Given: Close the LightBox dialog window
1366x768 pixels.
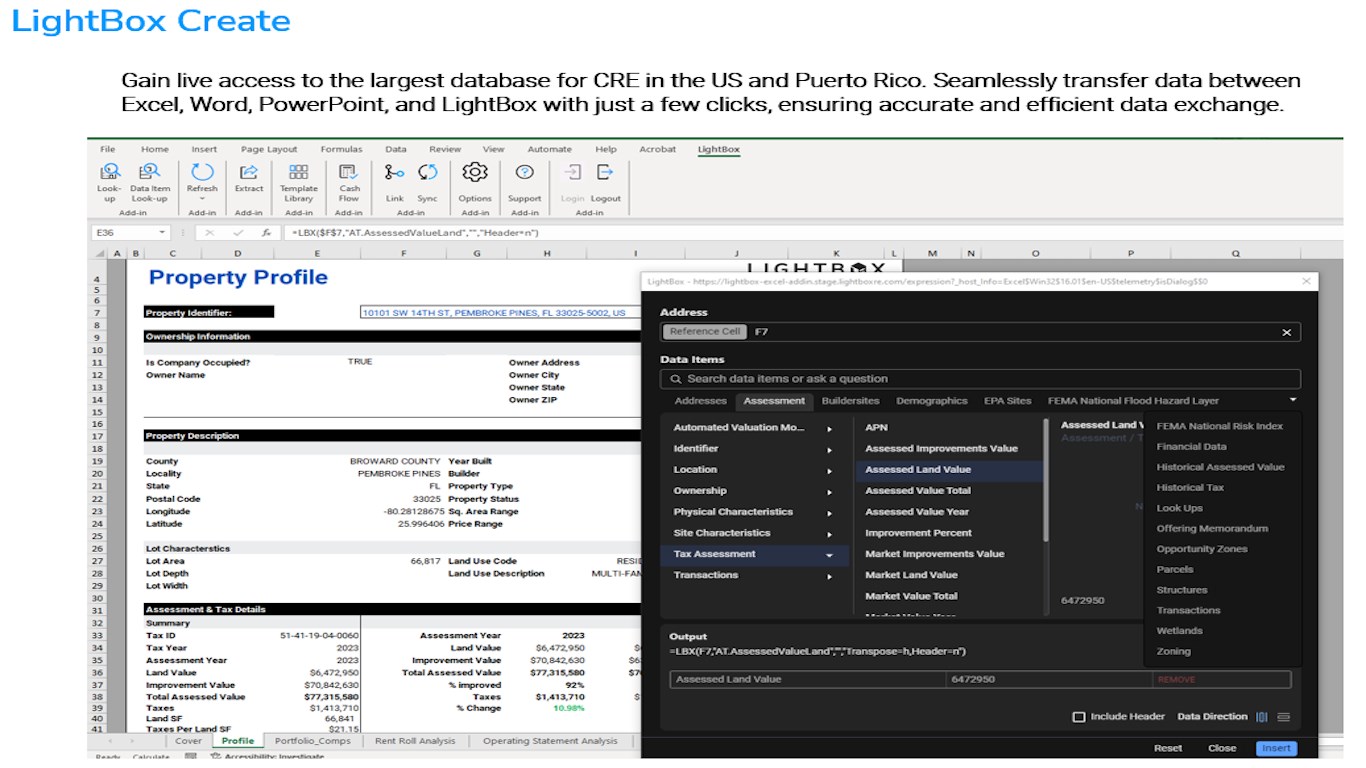Looking at the screenshot, I should pos(1306,282).
